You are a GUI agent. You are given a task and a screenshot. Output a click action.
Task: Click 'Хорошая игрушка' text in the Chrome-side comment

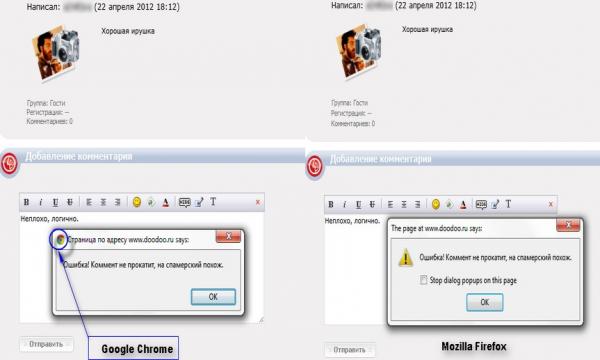point(128,31)
